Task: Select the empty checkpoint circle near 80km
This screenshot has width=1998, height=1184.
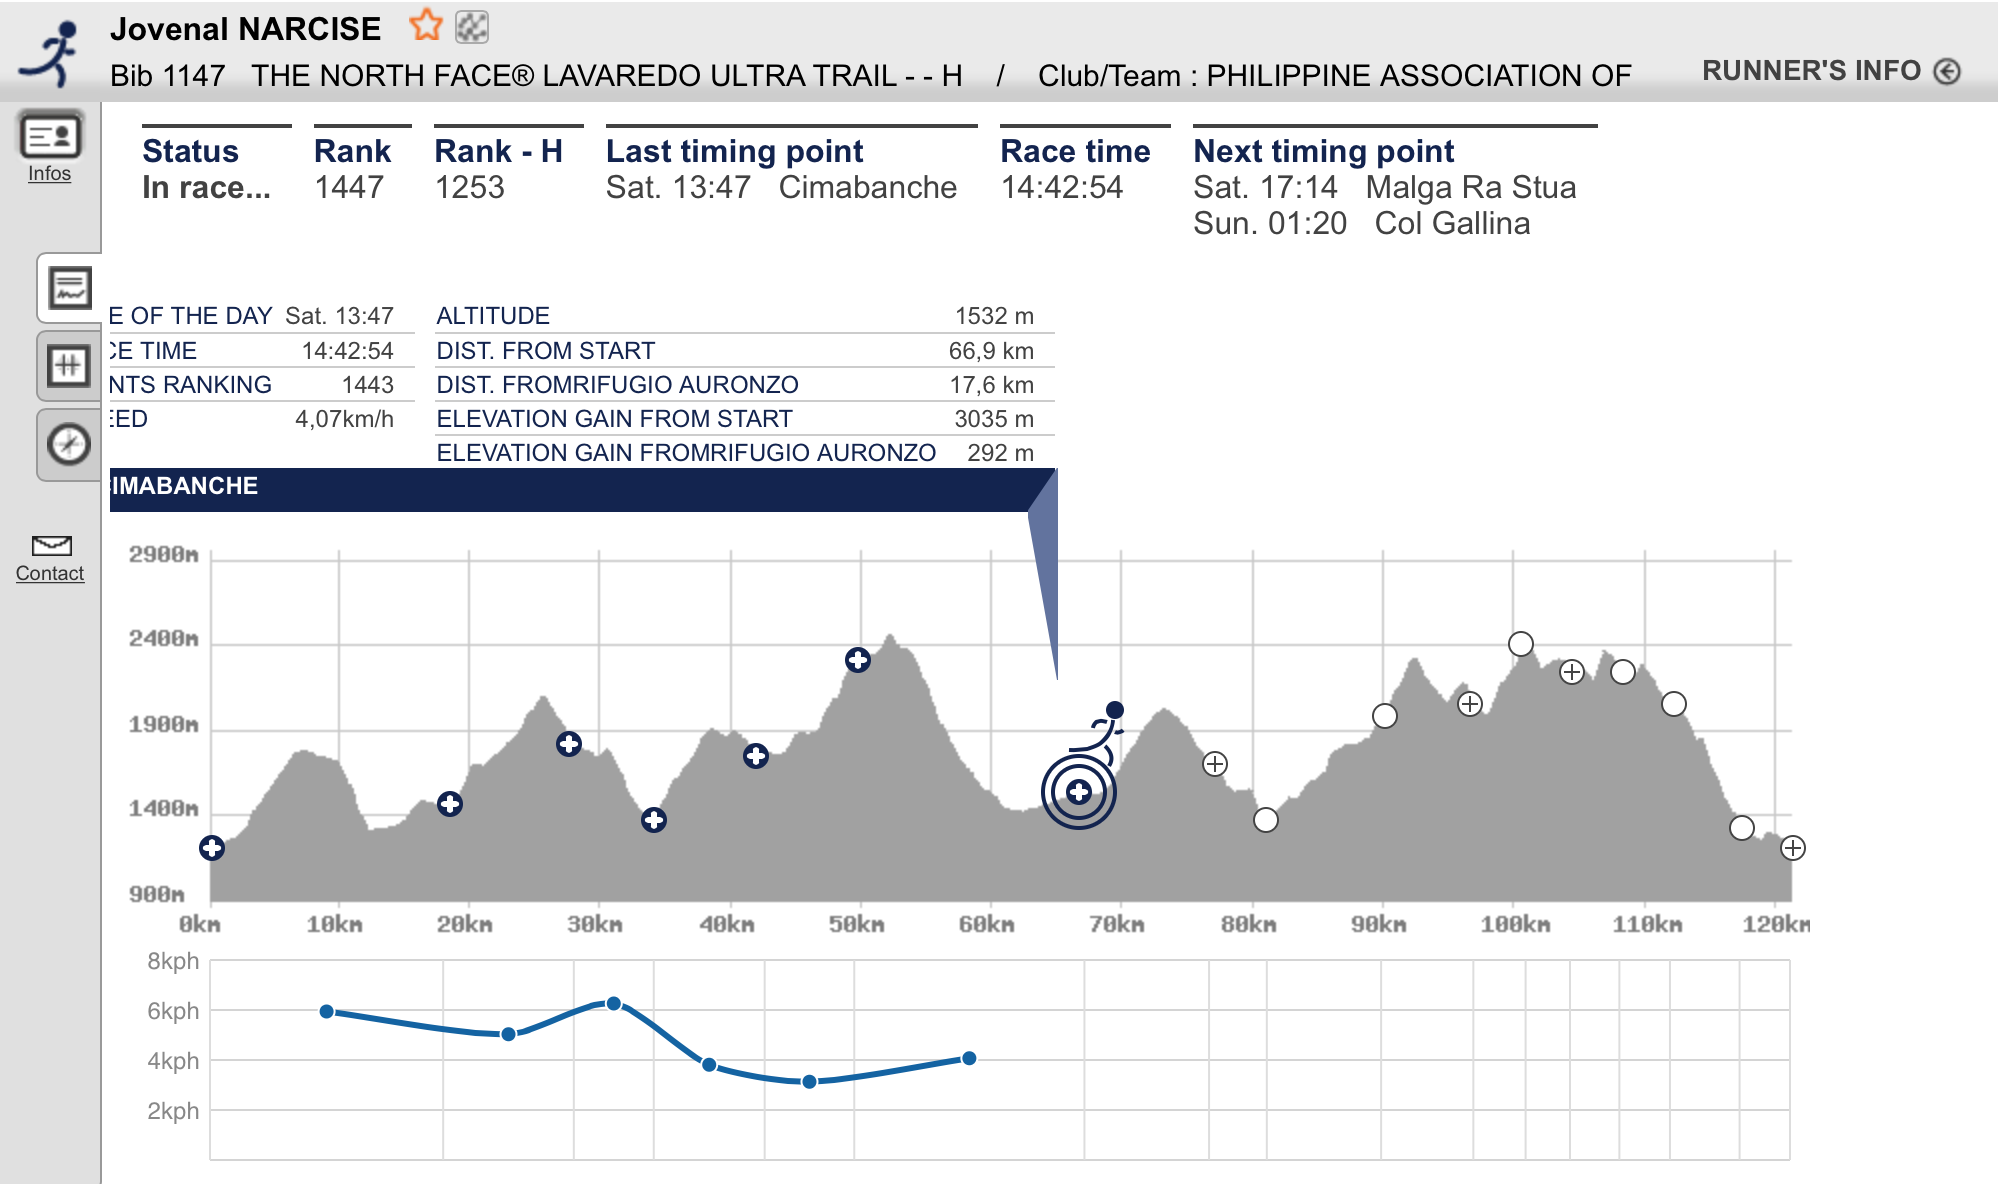Action: (1266, 820)
